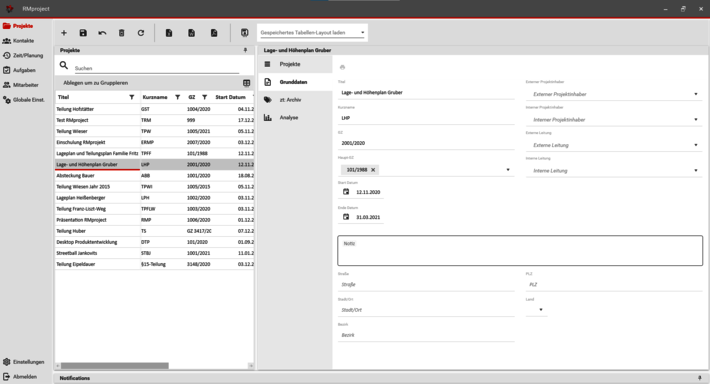Filter the Kurzname column
The height and width of the screenshot is (384, 710).
coord(178,97)
